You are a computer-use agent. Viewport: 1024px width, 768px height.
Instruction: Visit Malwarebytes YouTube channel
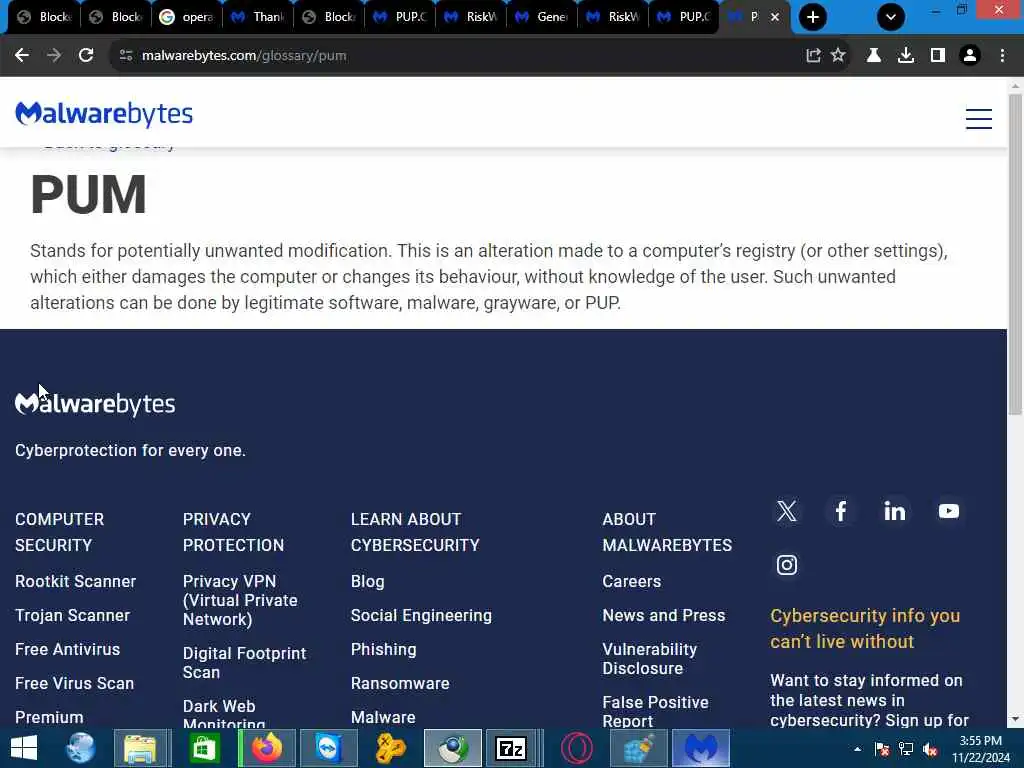(948, 511)
